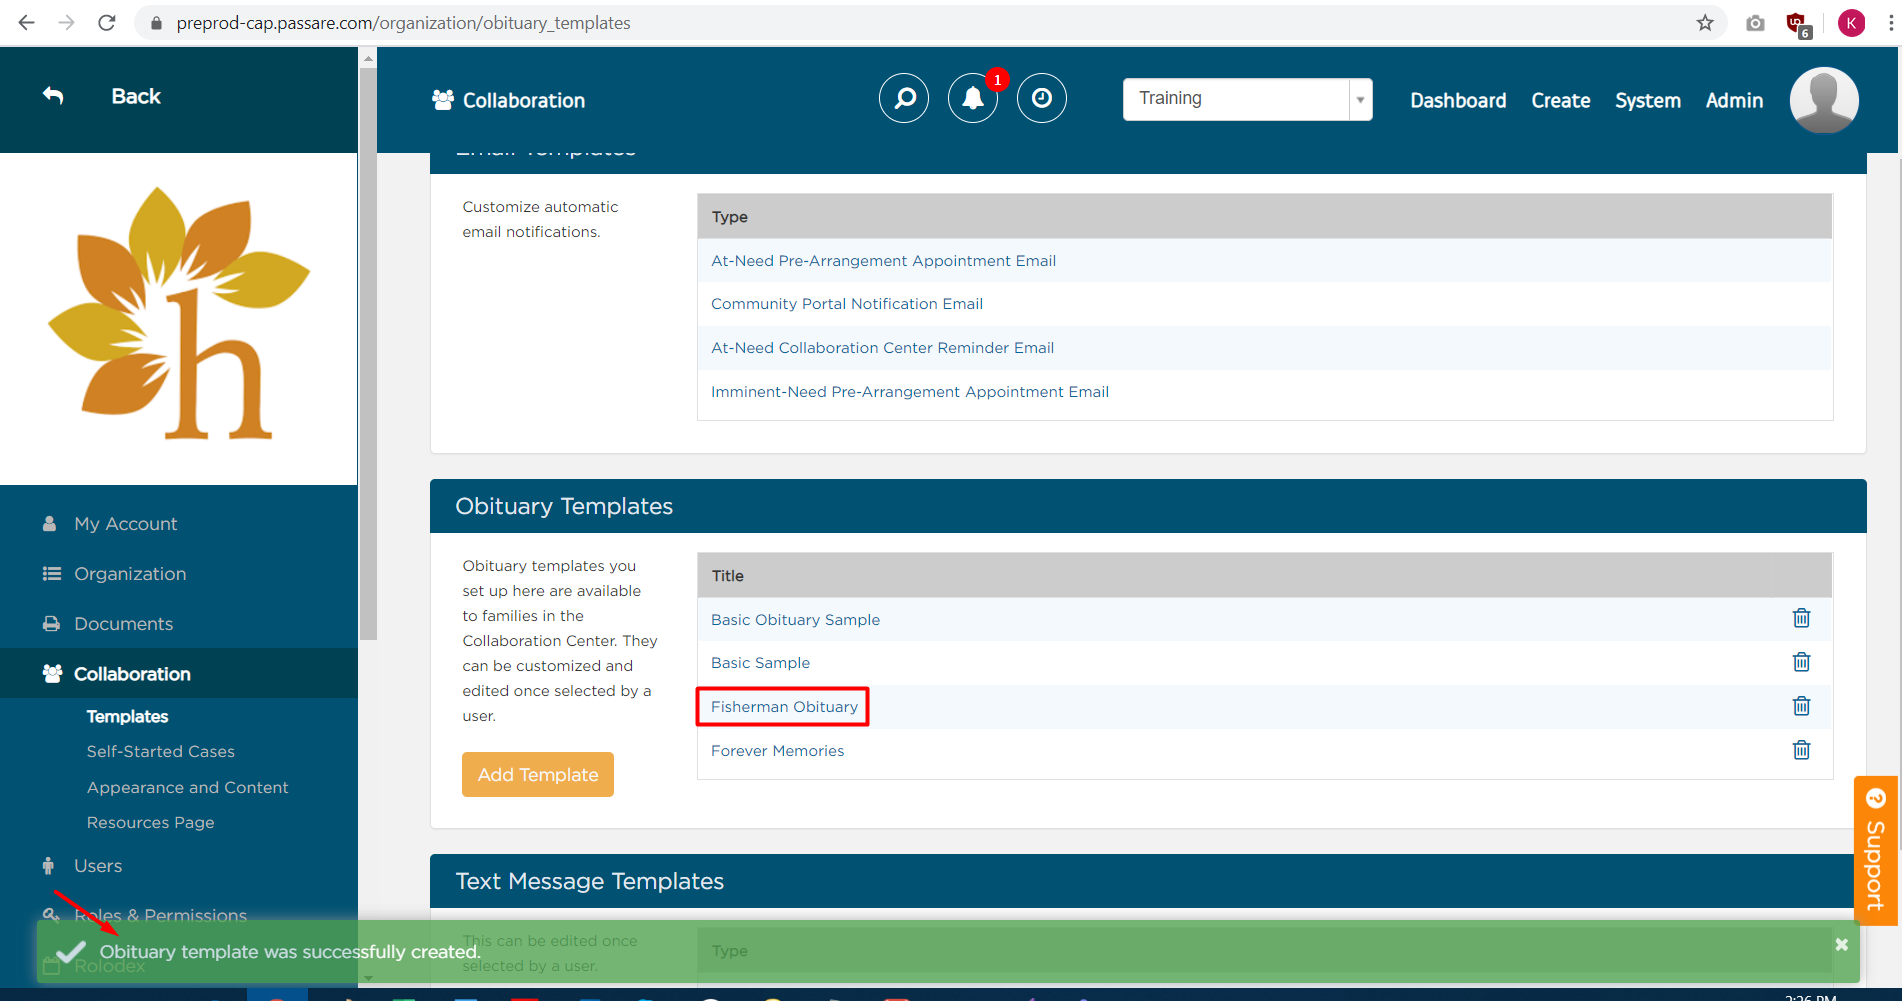This screenshot has width=1902, height=1001.
Task: Delete the Forever Memories template
Action: pos(1801,750)
